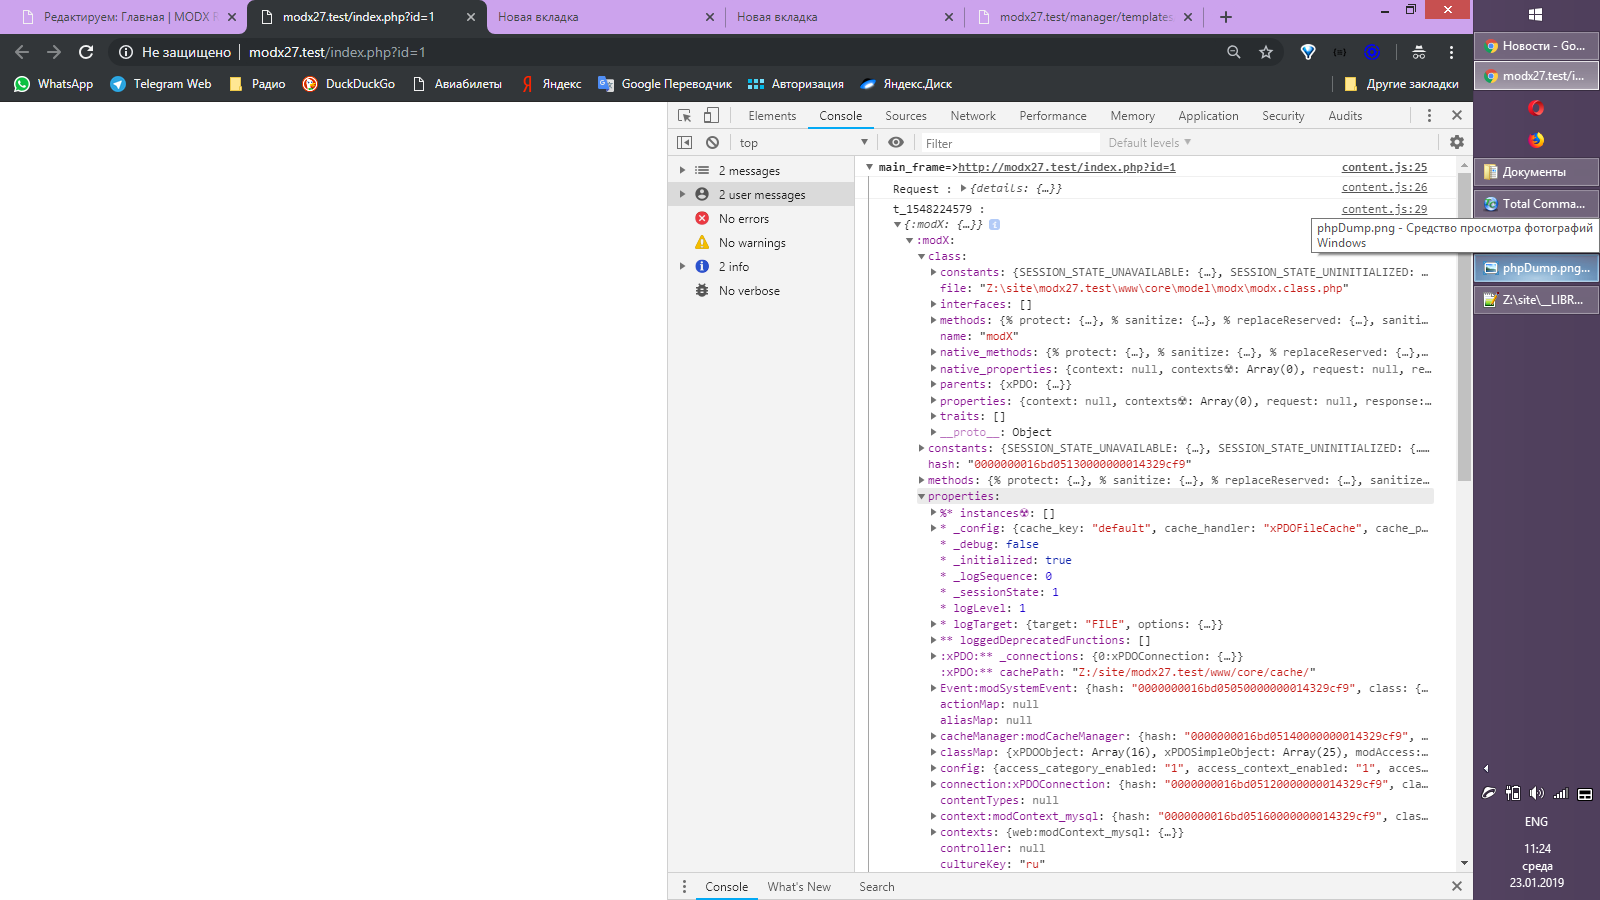Click the address bar URL
The width and height of the screenshot is (1600, 900).
pos(337,52)
